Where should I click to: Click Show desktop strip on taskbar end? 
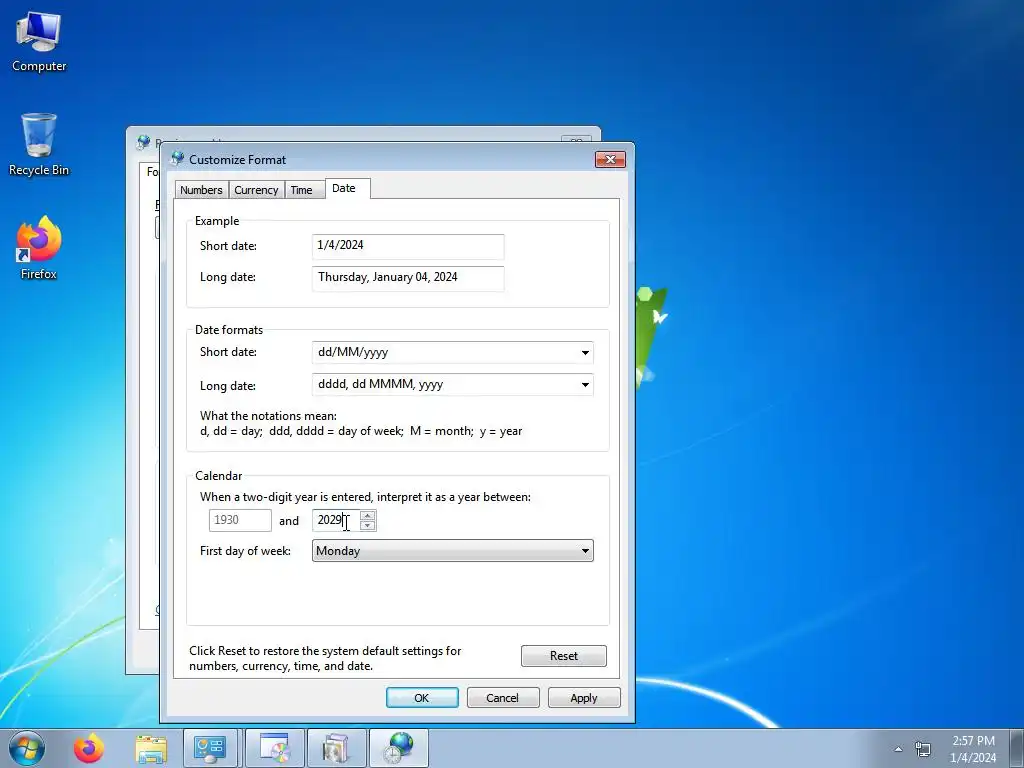(1017, 749)
